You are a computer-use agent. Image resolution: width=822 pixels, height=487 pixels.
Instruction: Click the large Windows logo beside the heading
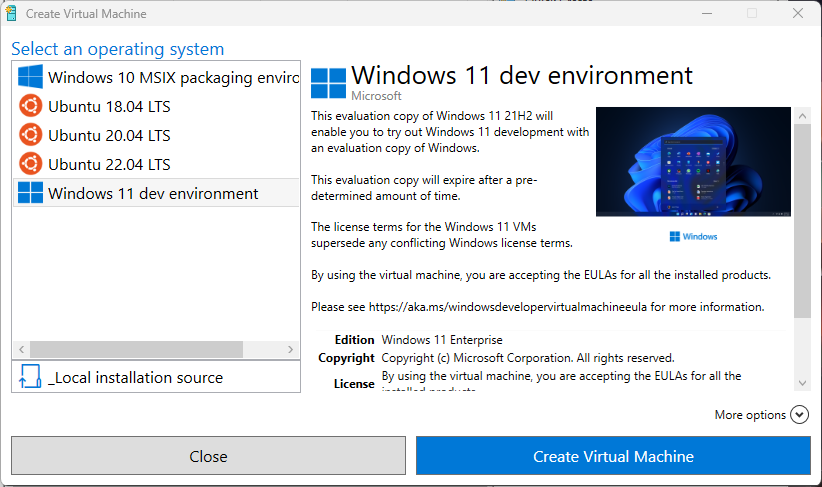[x=329, y=83]
